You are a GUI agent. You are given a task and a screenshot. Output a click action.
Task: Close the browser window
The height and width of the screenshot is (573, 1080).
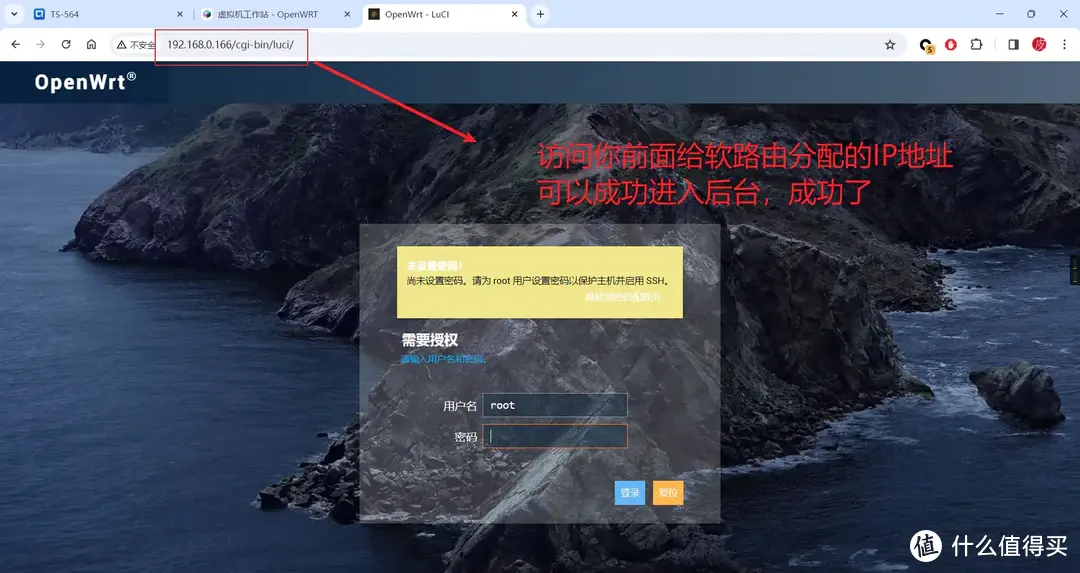pos(1063,14)
